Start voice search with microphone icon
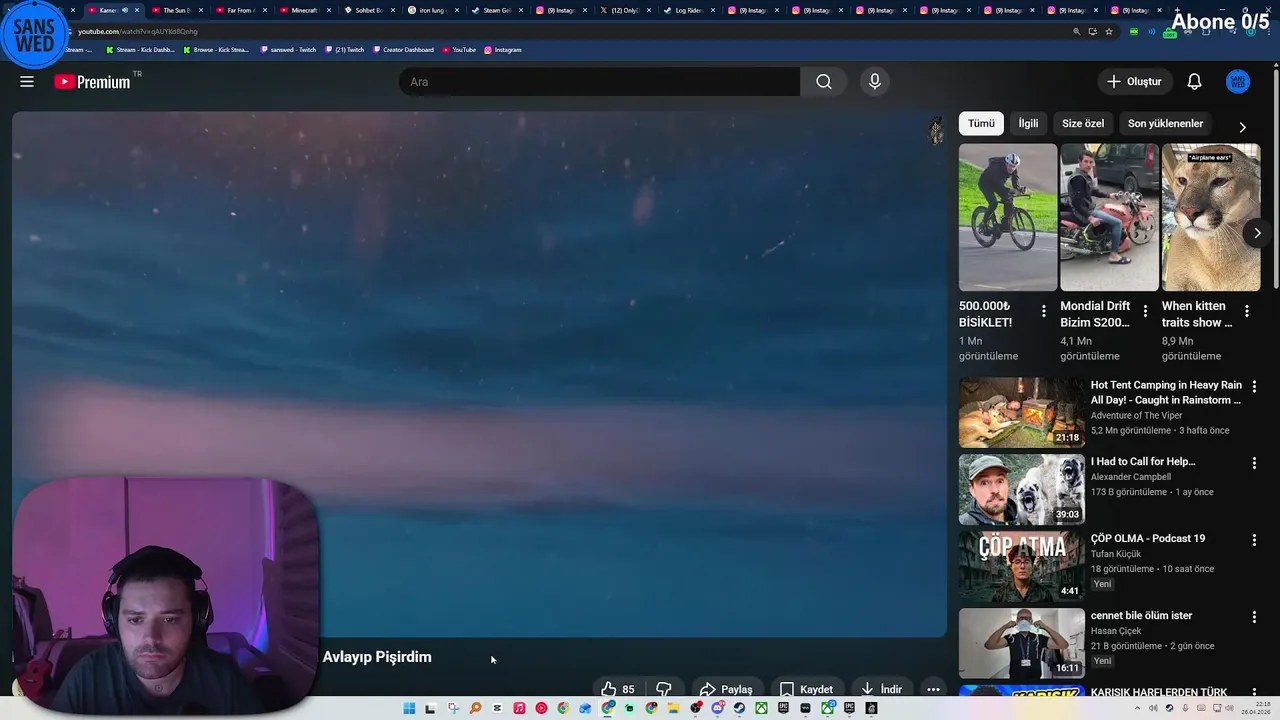 875,82
